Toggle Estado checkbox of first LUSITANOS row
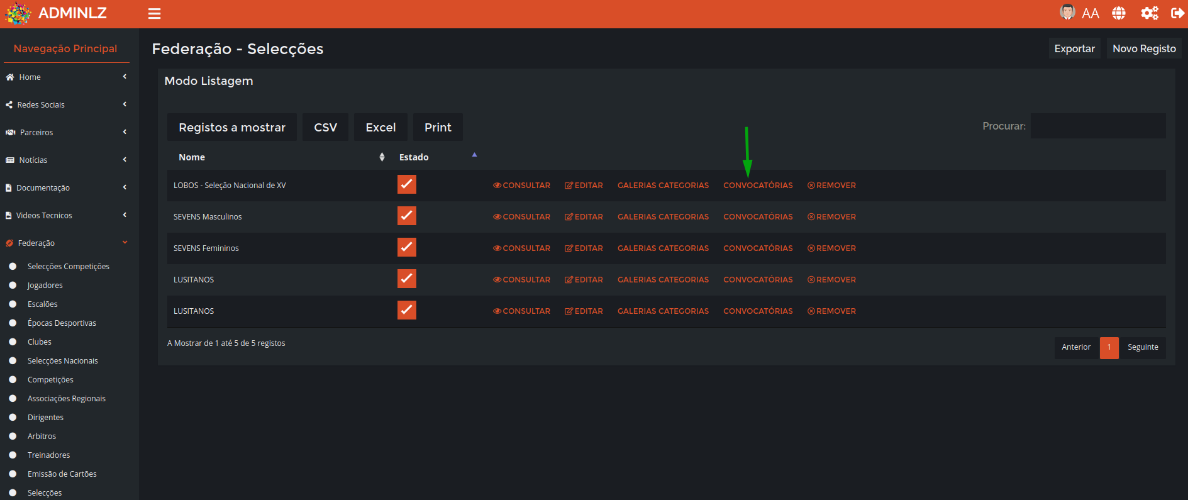 coord(407,279)
